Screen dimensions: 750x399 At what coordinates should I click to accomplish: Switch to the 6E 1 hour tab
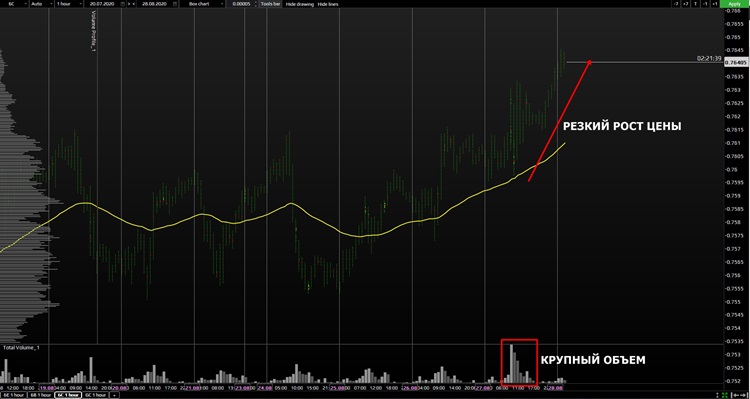pos(14,395)
